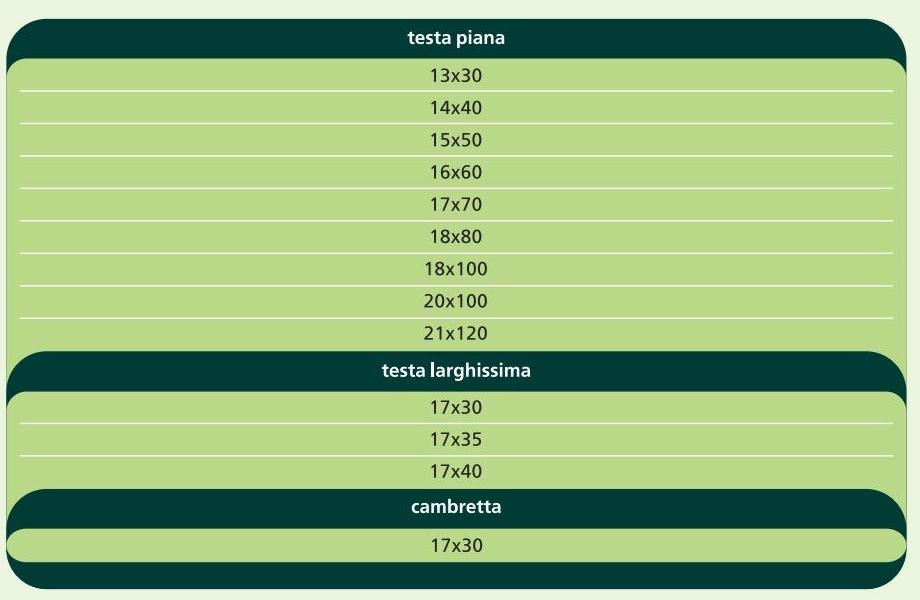This screenshot has height=600, width=920.
Task: Click the 17x35 size row
Action: (456, 439)
